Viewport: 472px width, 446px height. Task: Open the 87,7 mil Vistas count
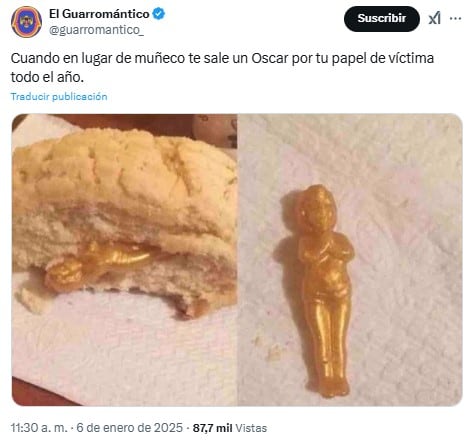tap(230, 428)
